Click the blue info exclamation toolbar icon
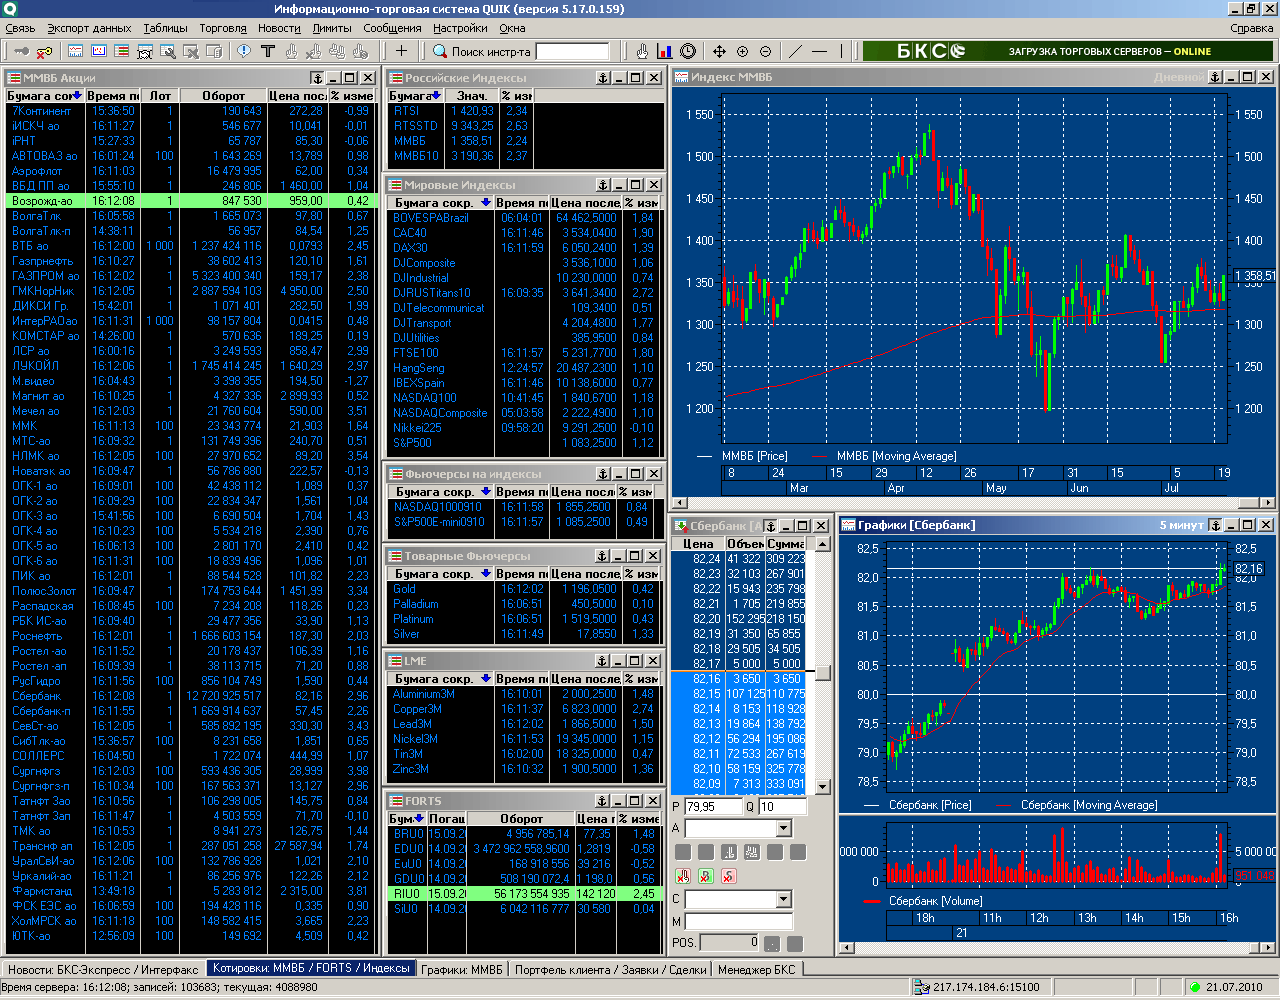Viewport: 1280px width, 1000px height. (243, 51)
